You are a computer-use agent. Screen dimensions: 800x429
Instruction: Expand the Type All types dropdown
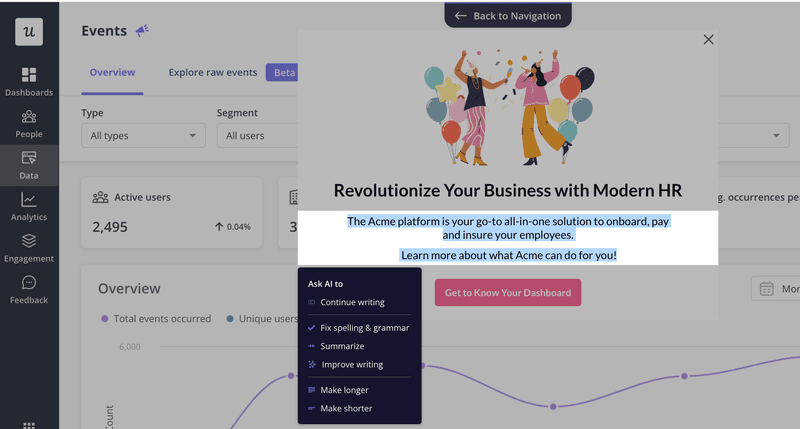tap(143, 136)
